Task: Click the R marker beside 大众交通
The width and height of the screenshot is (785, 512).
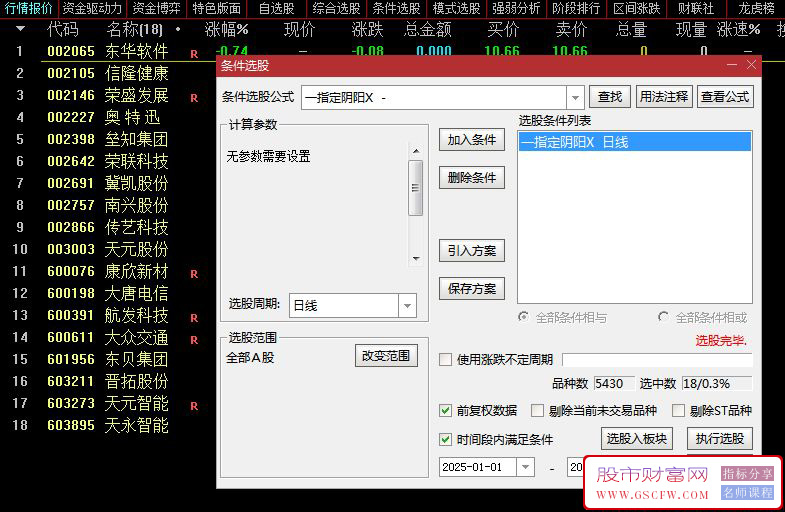Action: pyautogui.click(x=194, y=340)
